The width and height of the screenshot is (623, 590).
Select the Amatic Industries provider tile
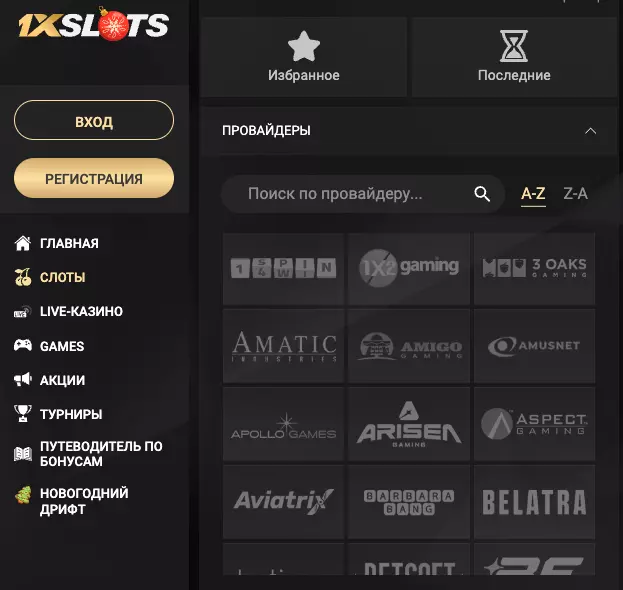pos(284,346)
